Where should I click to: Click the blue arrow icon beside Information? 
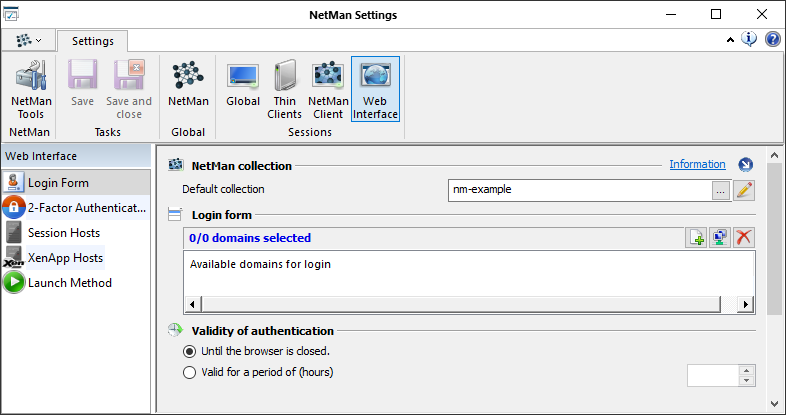point(745,164)
